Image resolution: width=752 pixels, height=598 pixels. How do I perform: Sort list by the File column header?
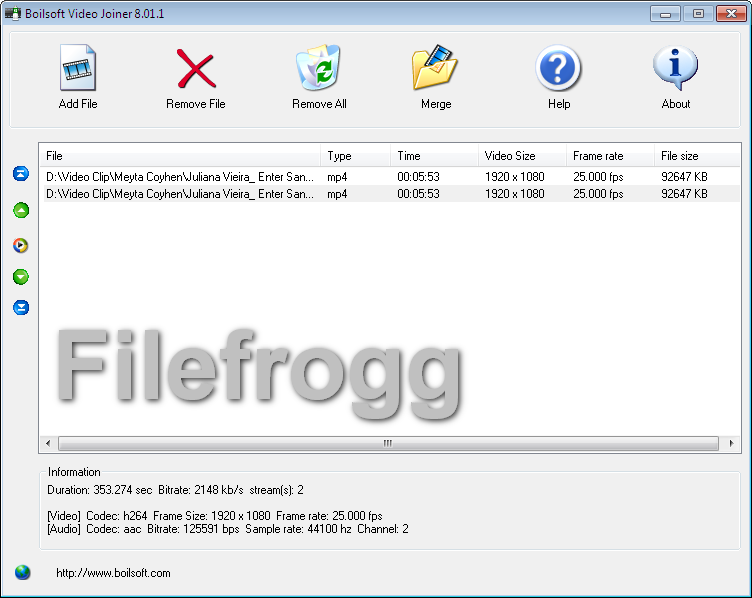coord(180,156)
